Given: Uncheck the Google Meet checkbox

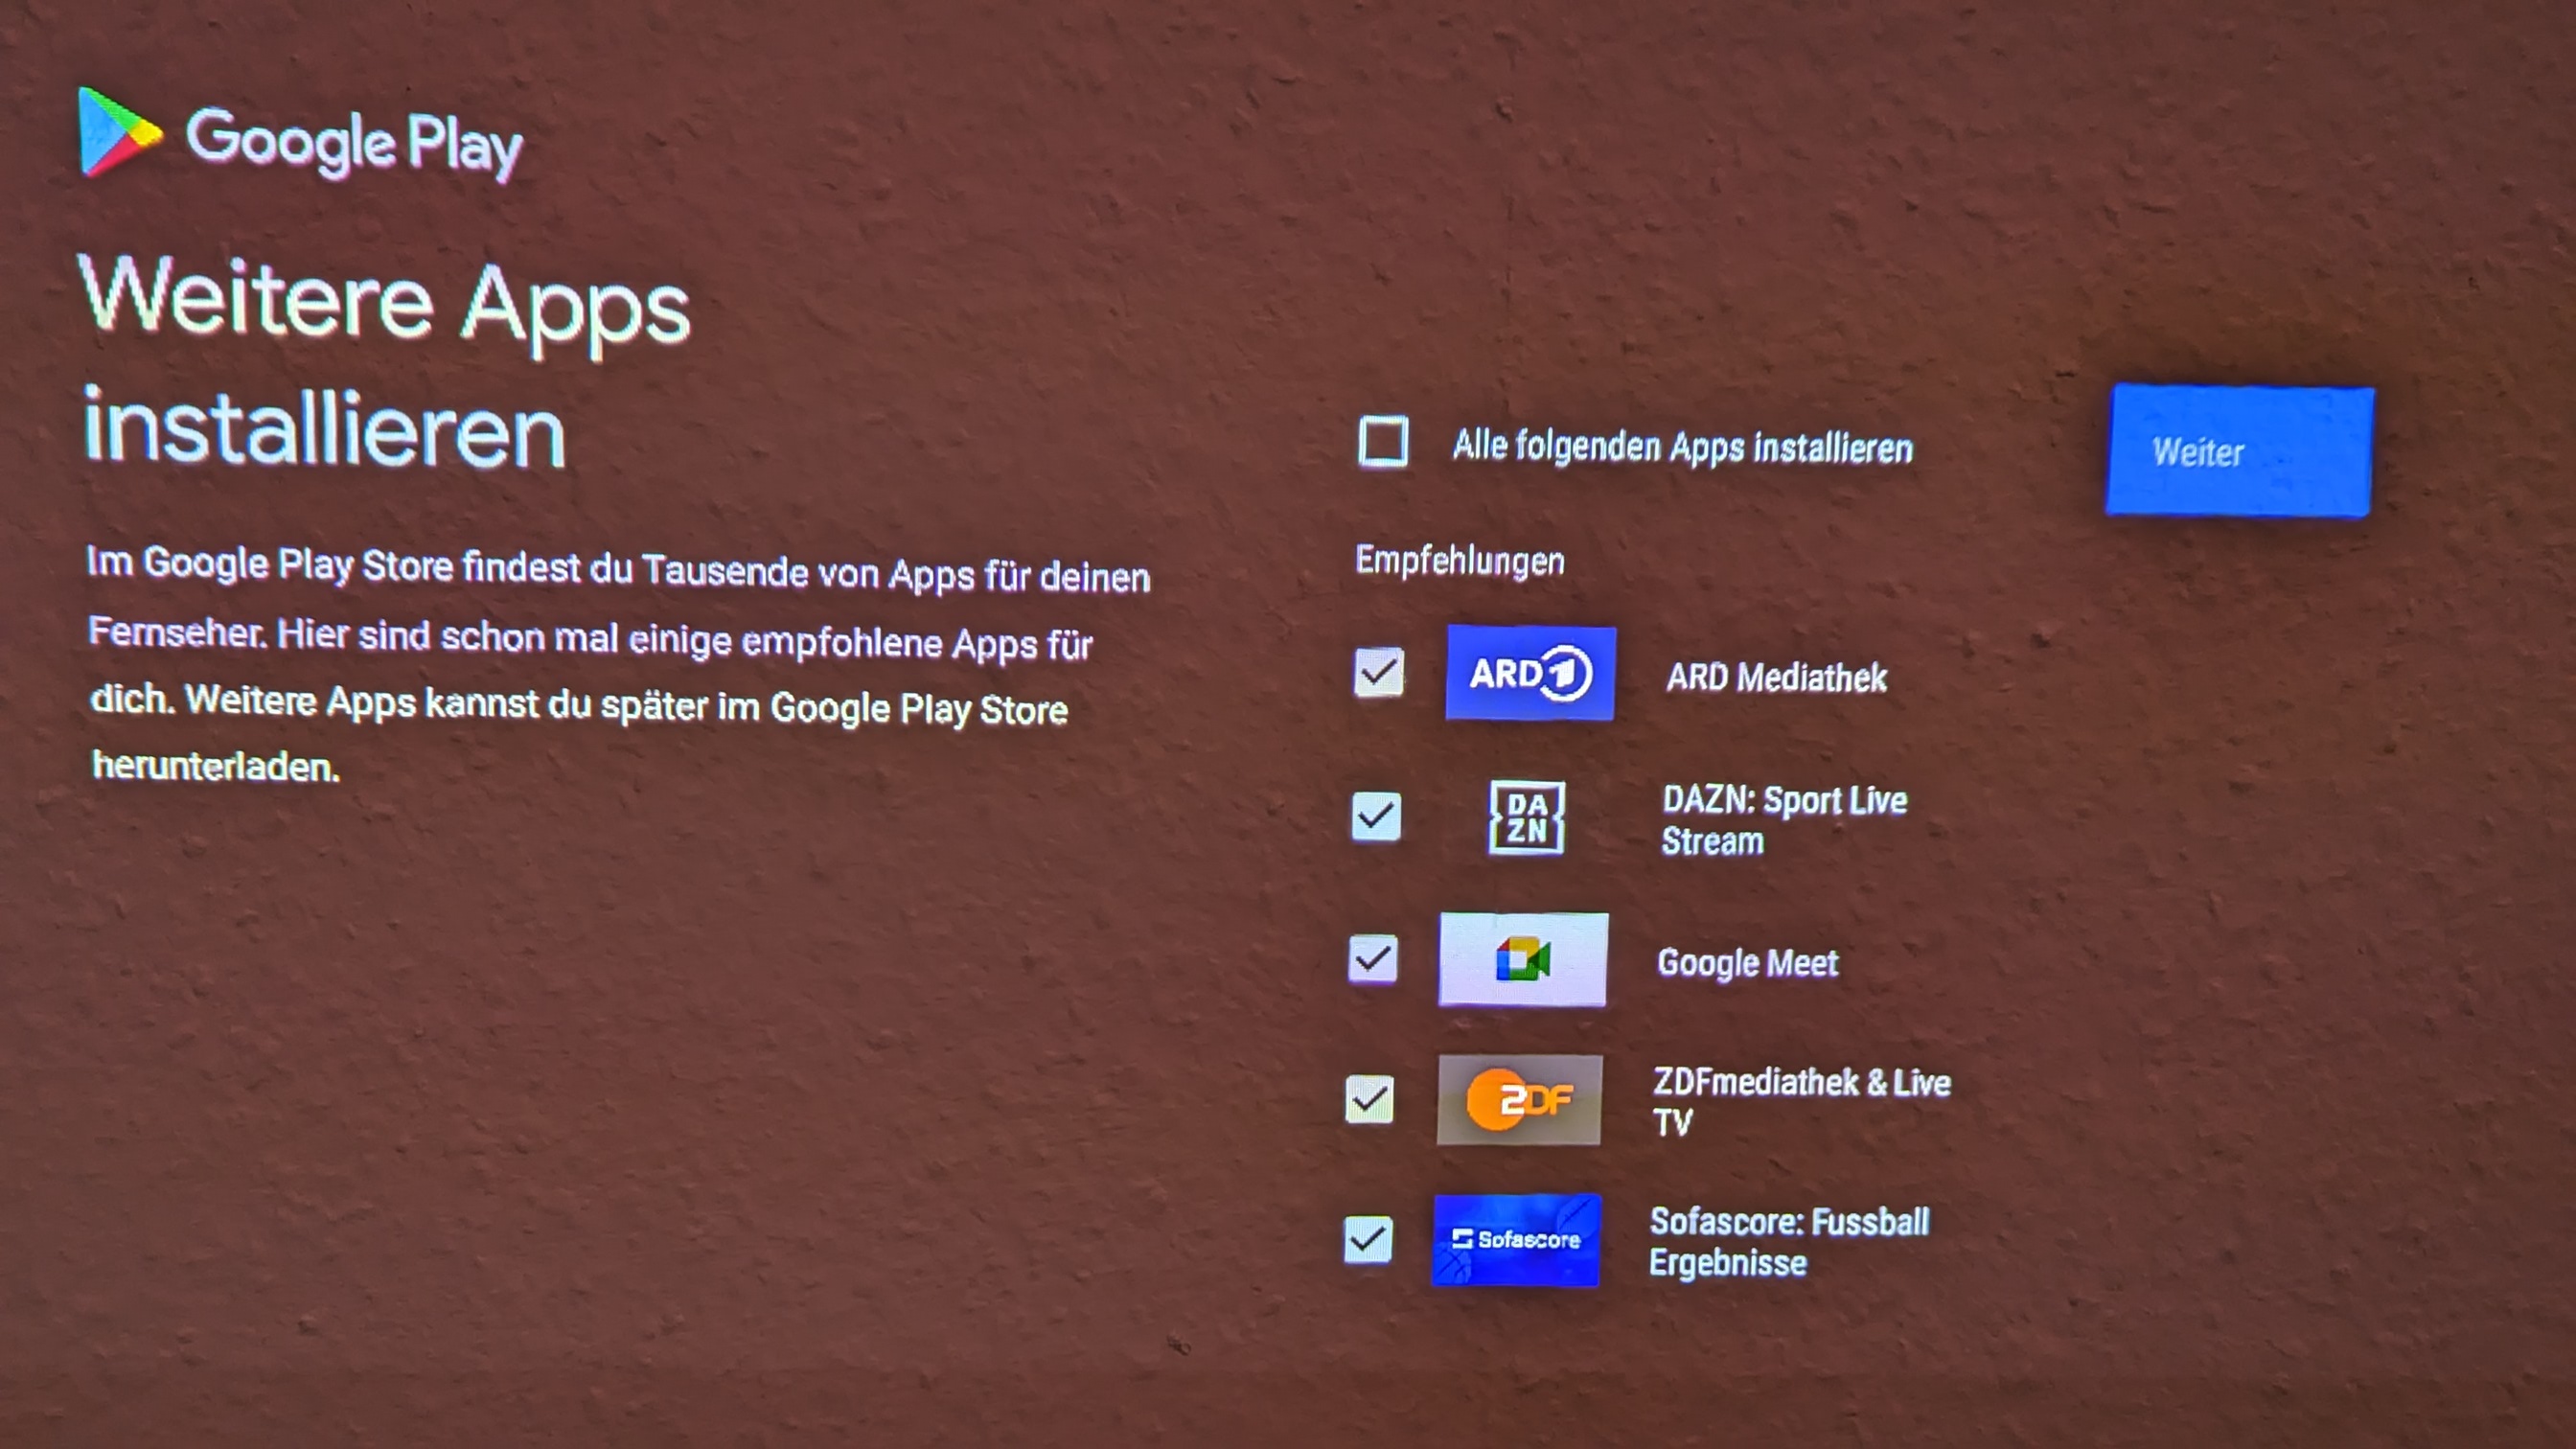Looking at the screenshot, I should click(x=1372, y=959).
